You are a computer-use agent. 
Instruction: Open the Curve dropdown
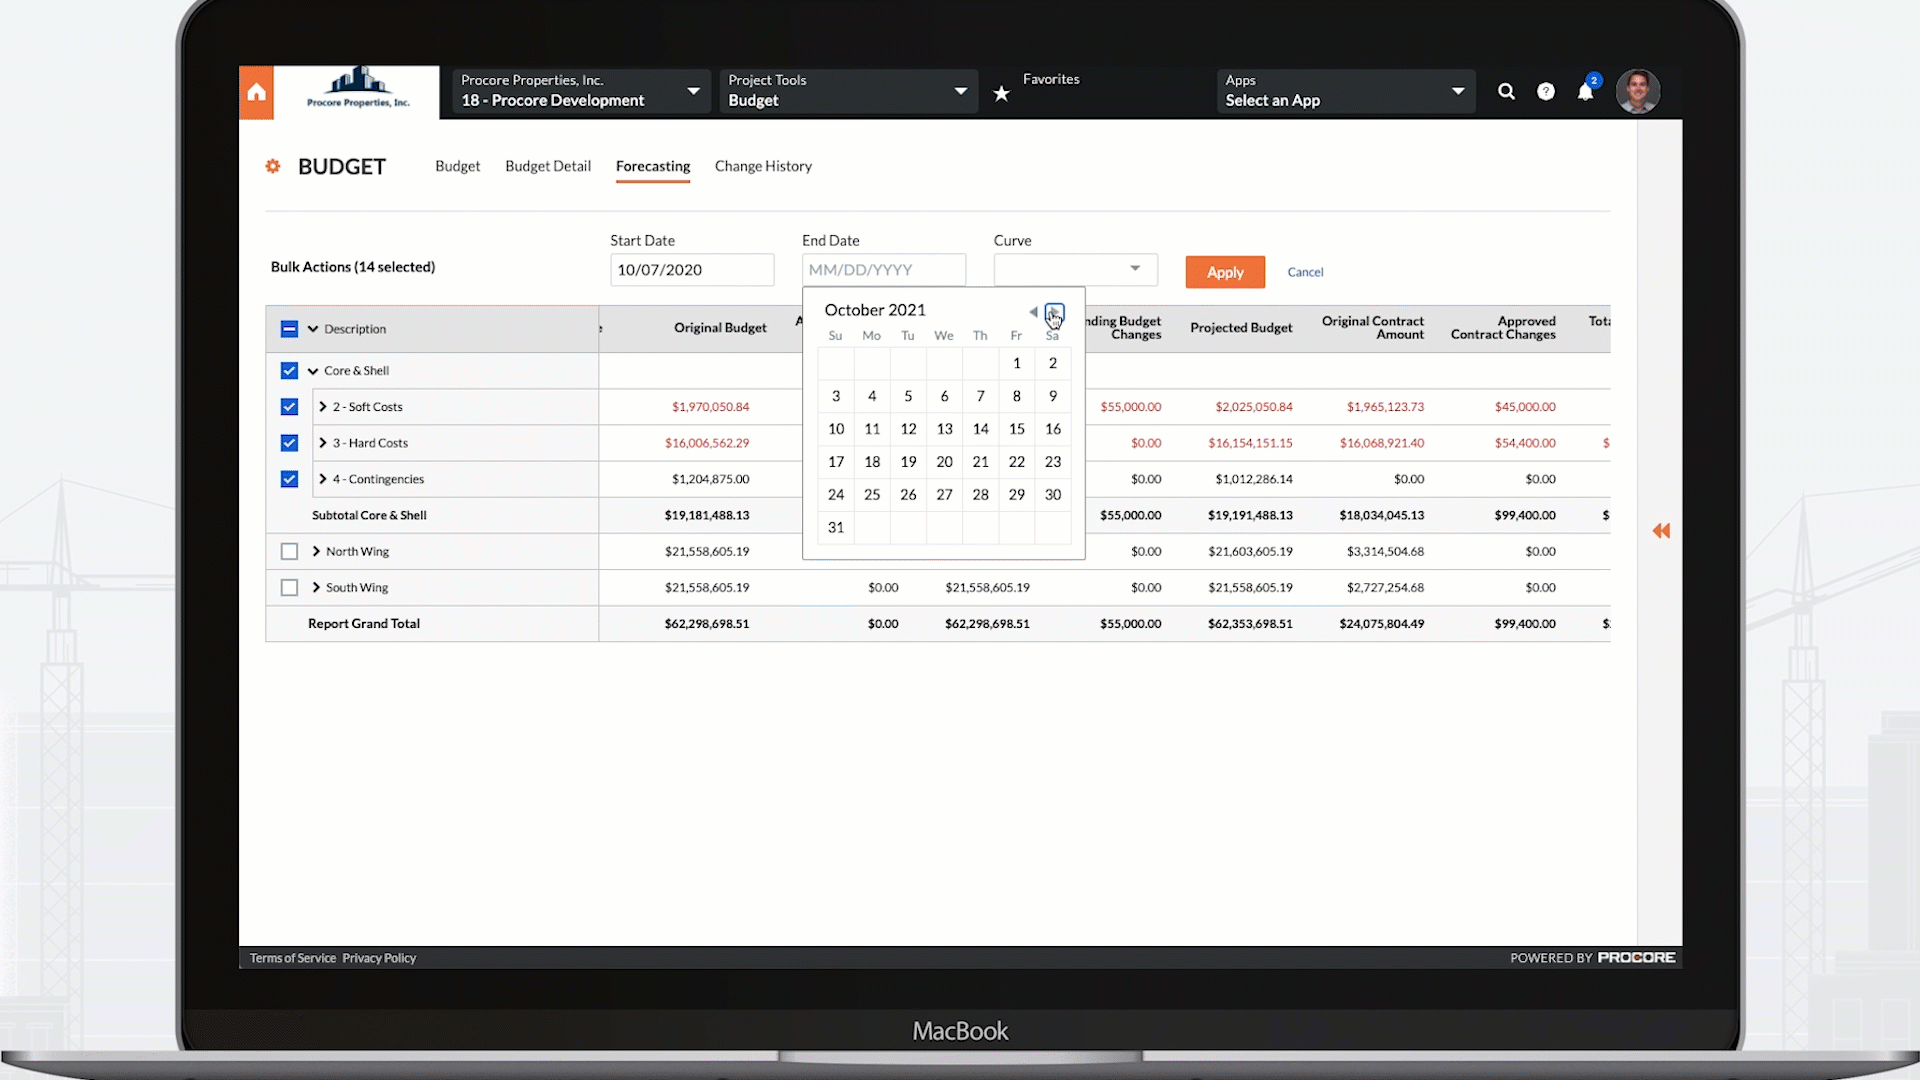pyautogui.click(x=1075, y=269)
